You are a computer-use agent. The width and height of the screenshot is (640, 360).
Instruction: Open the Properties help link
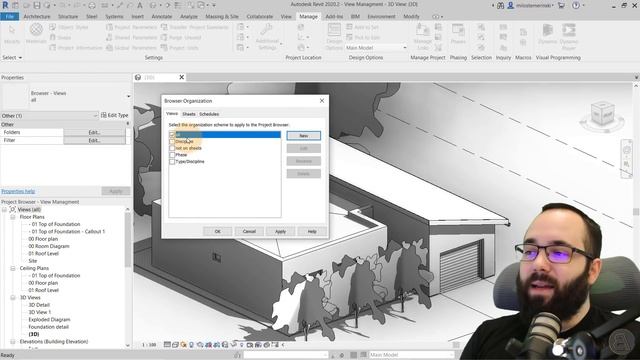pyautogui.click(x=18, y=191)
